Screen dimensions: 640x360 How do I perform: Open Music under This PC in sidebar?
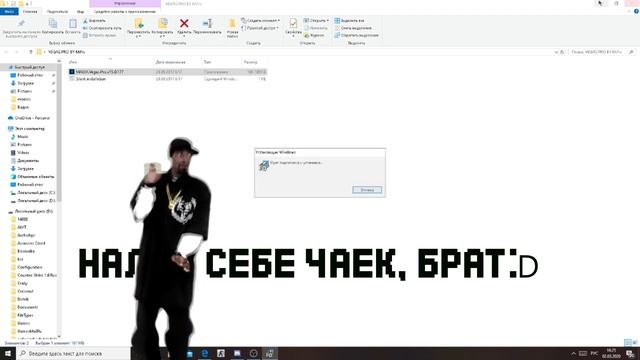[23, 136]
